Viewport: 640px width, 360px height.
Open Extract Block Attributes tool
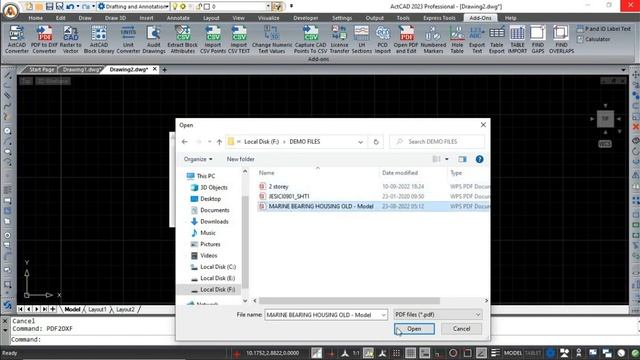(x=182, y=39)
